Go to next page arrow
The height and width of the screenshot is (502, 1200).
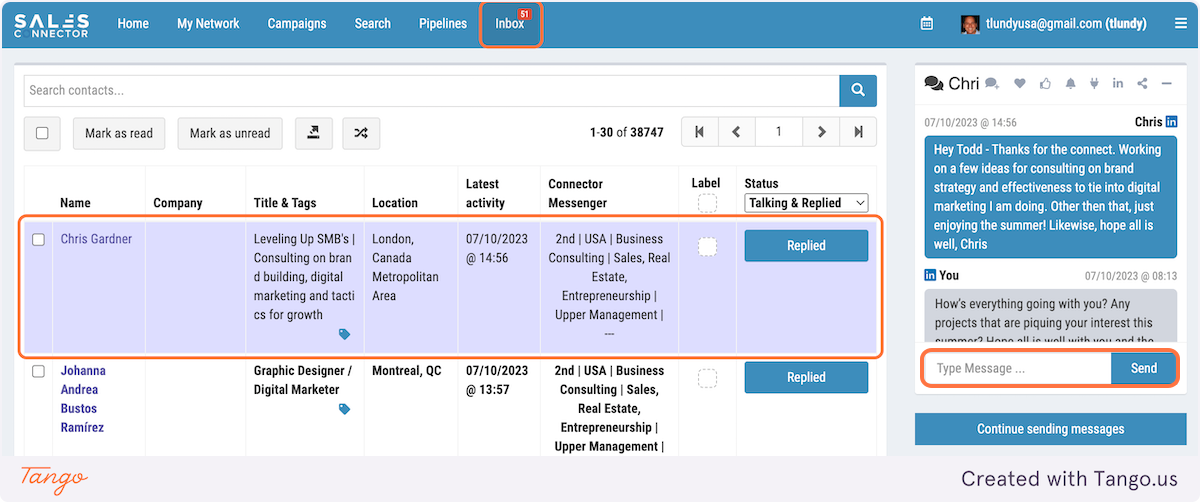[821, 132]
